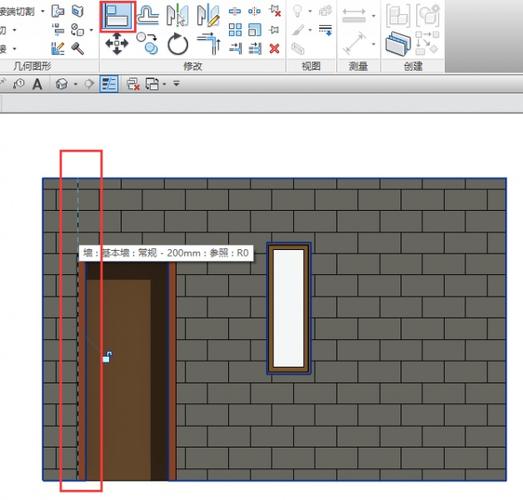
Task: Choose Mirror - Pick Axis tool
Action: pyautogui.click(x=177, y=15)
